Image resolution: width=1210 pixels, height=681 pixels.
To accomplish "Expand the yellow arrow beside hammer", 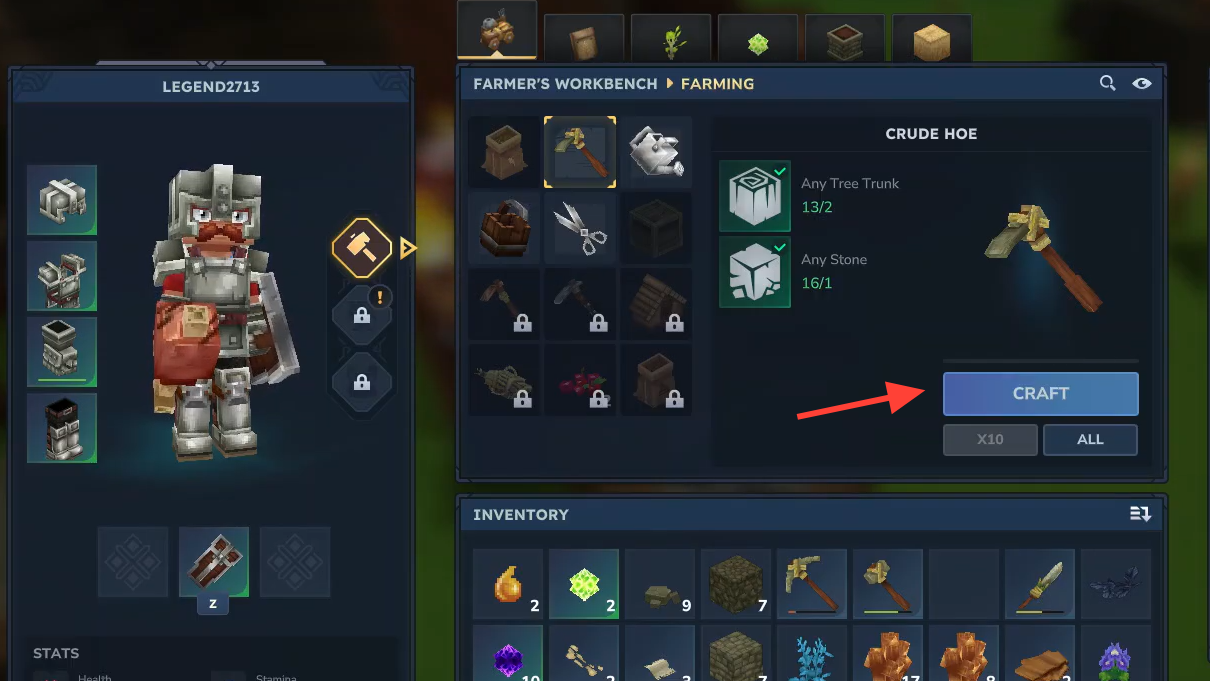I will tap(407, 248).
